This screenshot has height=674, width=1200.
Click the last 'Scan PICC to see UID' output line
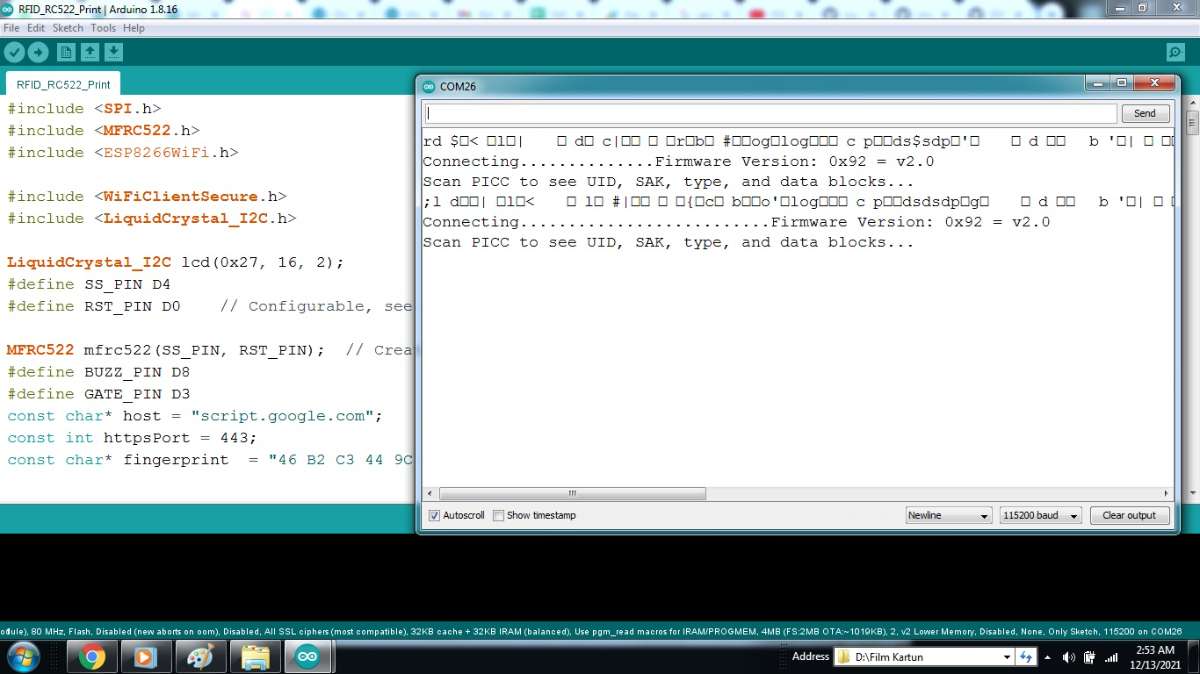tap(668, 243)
